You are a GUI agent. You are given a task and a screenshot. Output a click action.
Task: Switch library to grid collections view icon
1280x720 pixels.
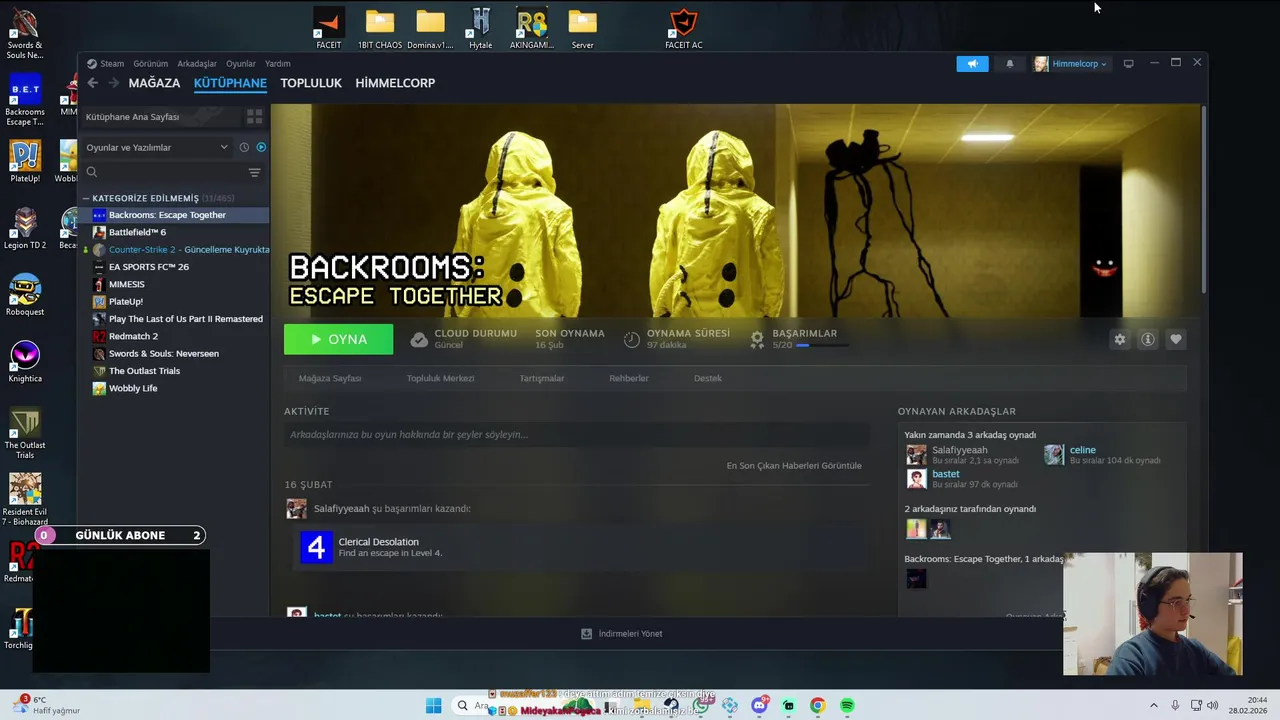tap(254, 117)
